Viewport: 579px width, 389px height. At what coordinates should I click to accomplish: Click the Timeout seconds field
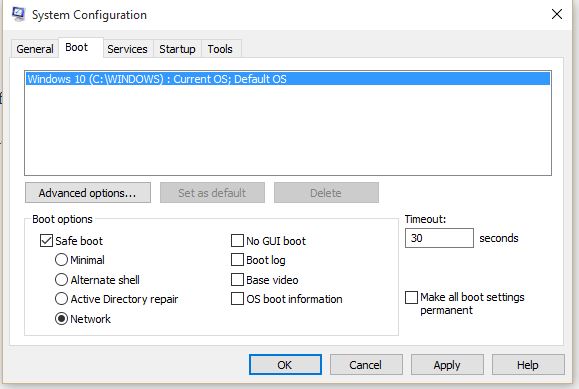[x=439, y=238]
